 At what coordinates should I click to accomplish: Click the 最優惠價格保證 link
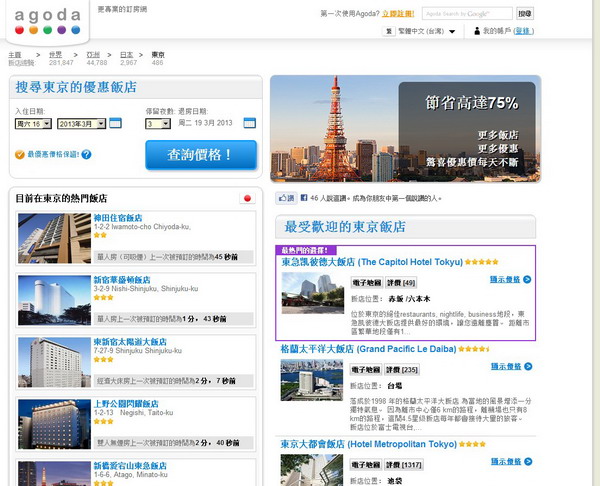(53, 154)
